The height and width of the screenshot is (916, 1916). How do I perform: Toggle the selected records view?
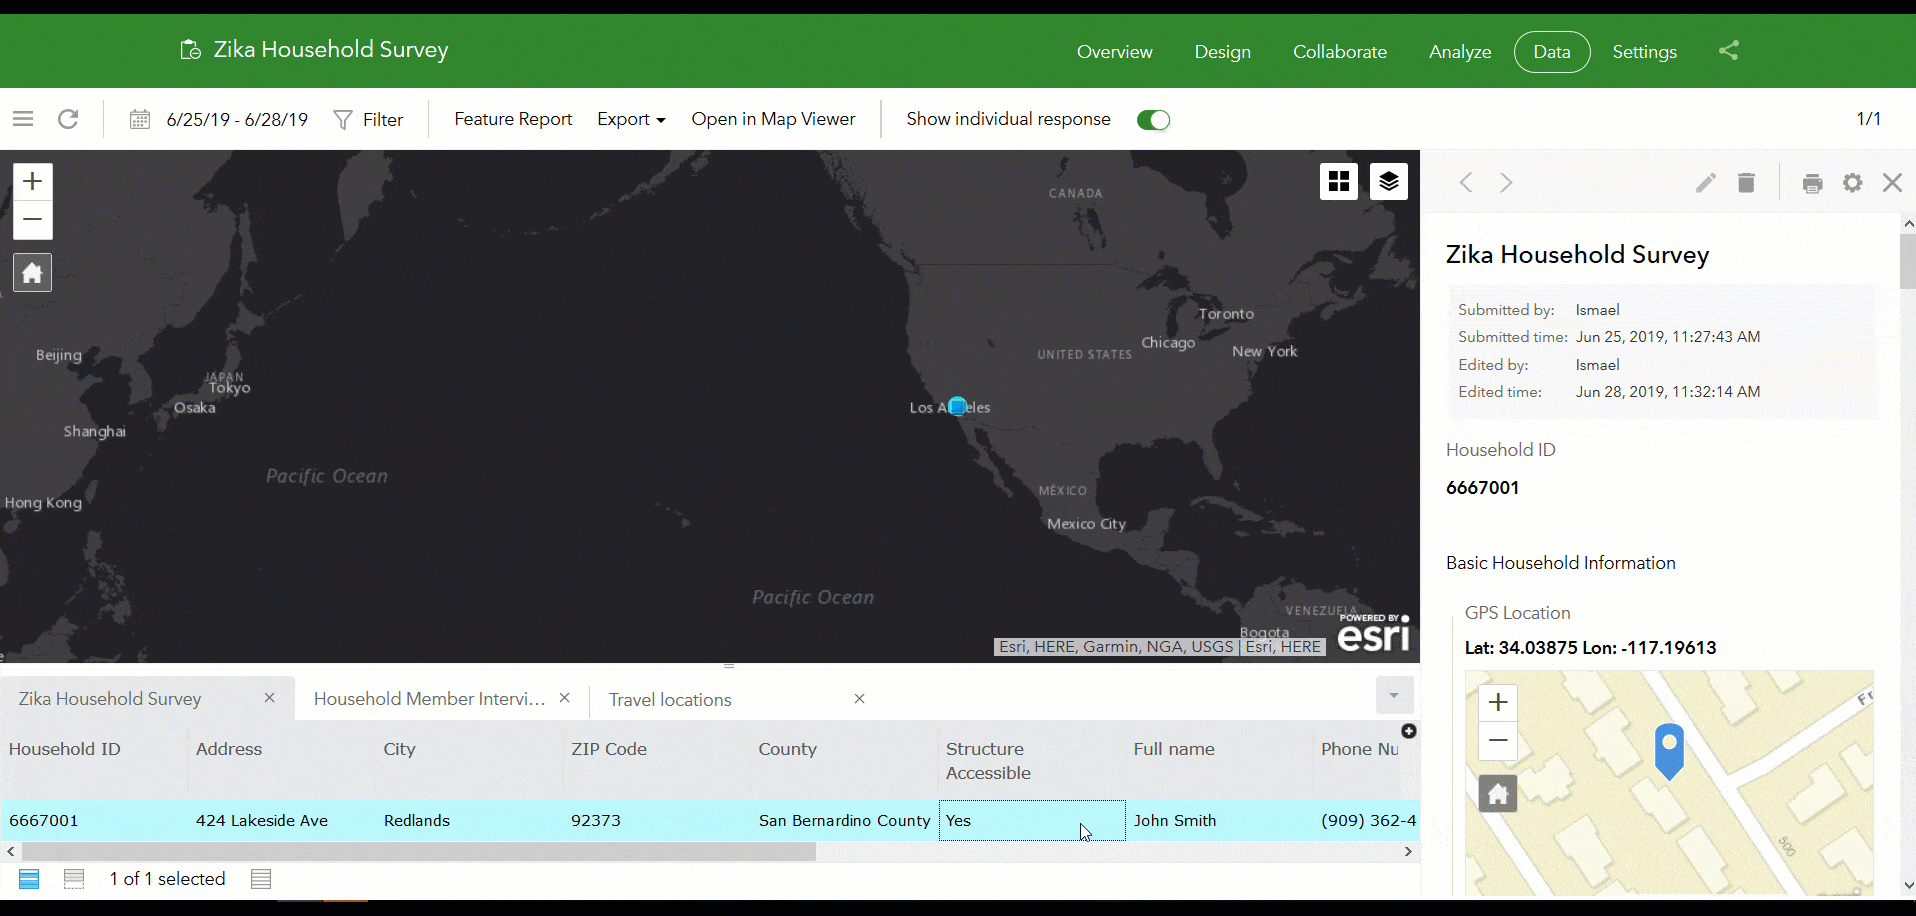tap(74, 879)
